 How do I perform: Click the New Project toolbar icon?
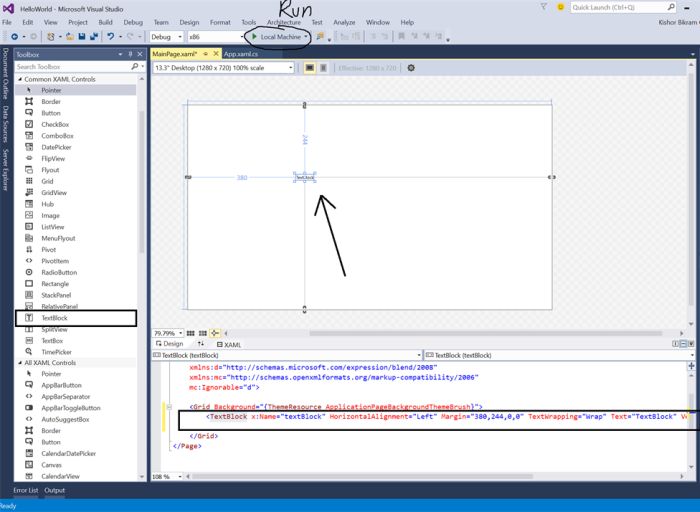point(50,37)
